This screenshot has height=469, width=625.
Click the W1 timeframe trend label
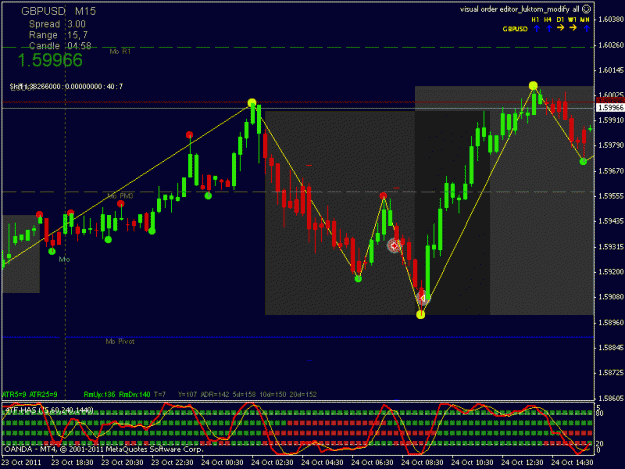[572, 20]
